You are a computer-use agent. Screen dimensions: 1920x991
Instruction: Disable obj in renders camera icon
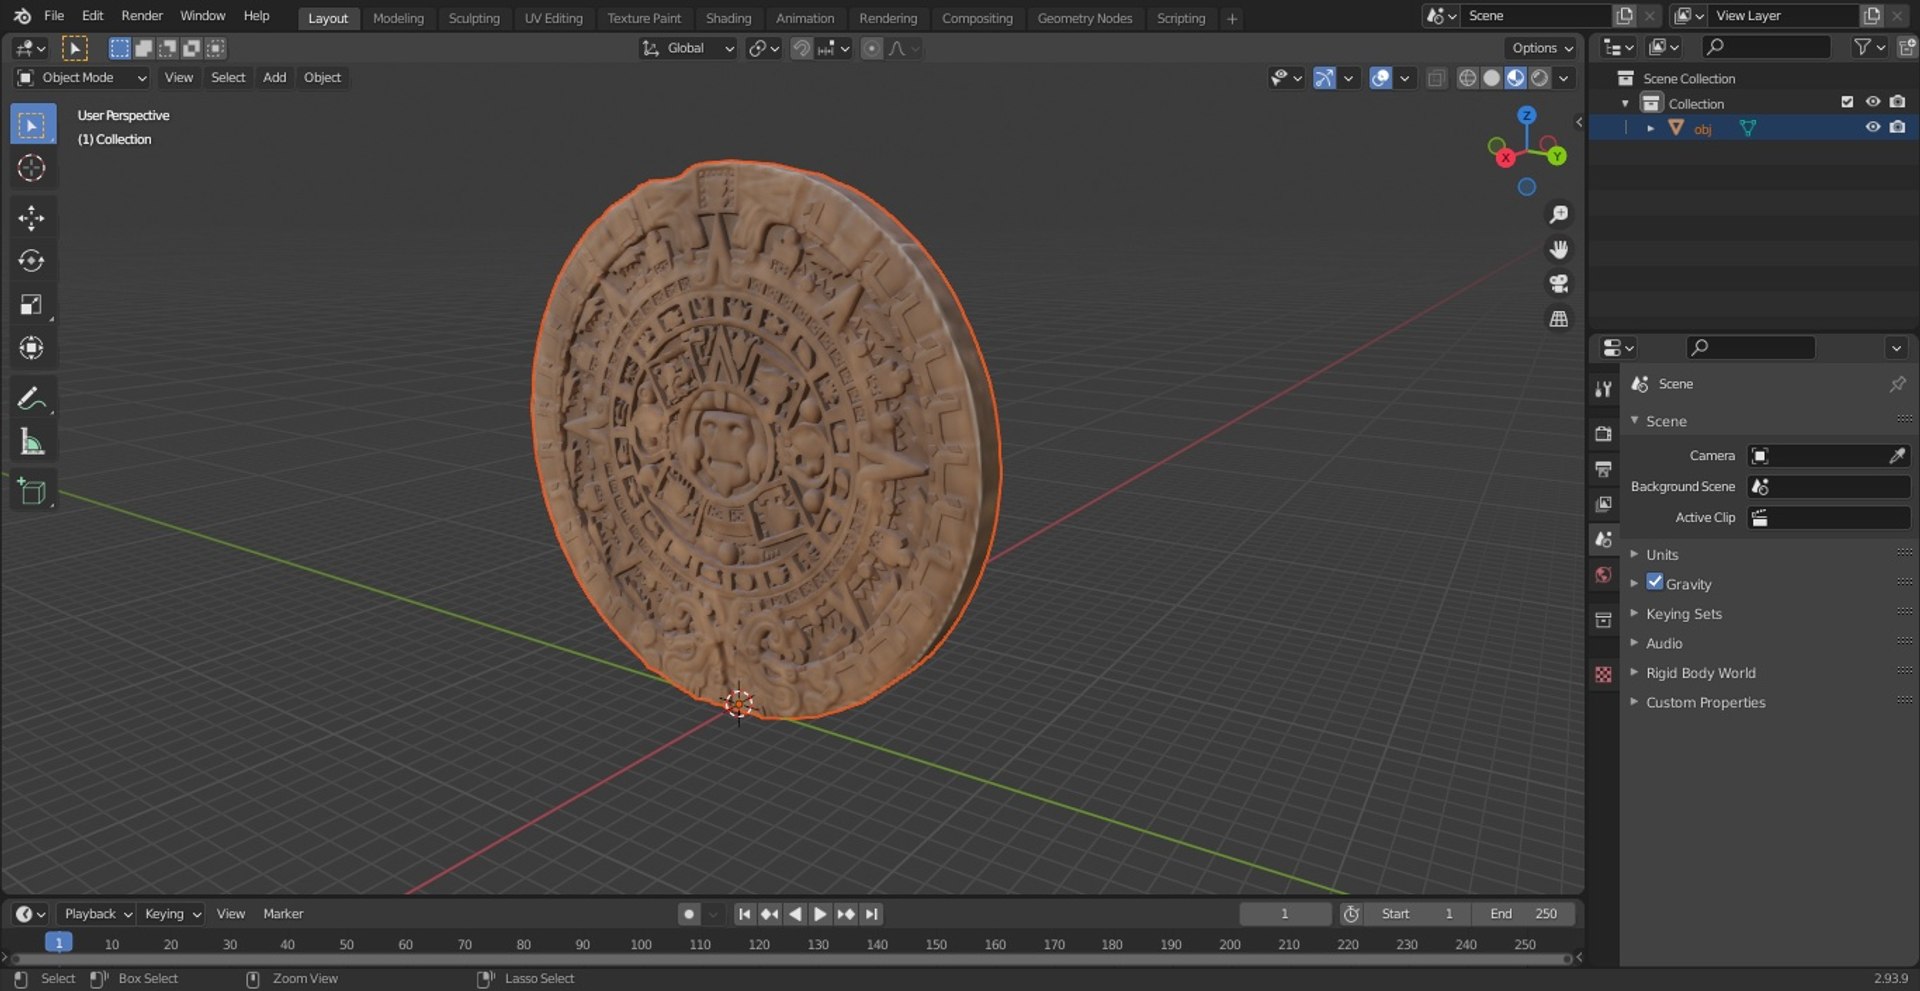pyautogui.click(x=1897, y=127)
